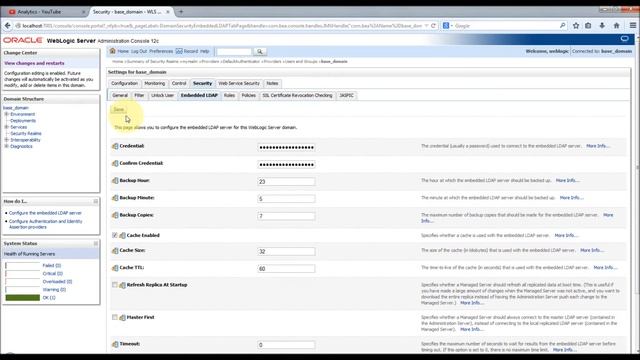Enable the Master First checkbox
The width and height of the screenshot is (640, 360).
click(115, 317)
